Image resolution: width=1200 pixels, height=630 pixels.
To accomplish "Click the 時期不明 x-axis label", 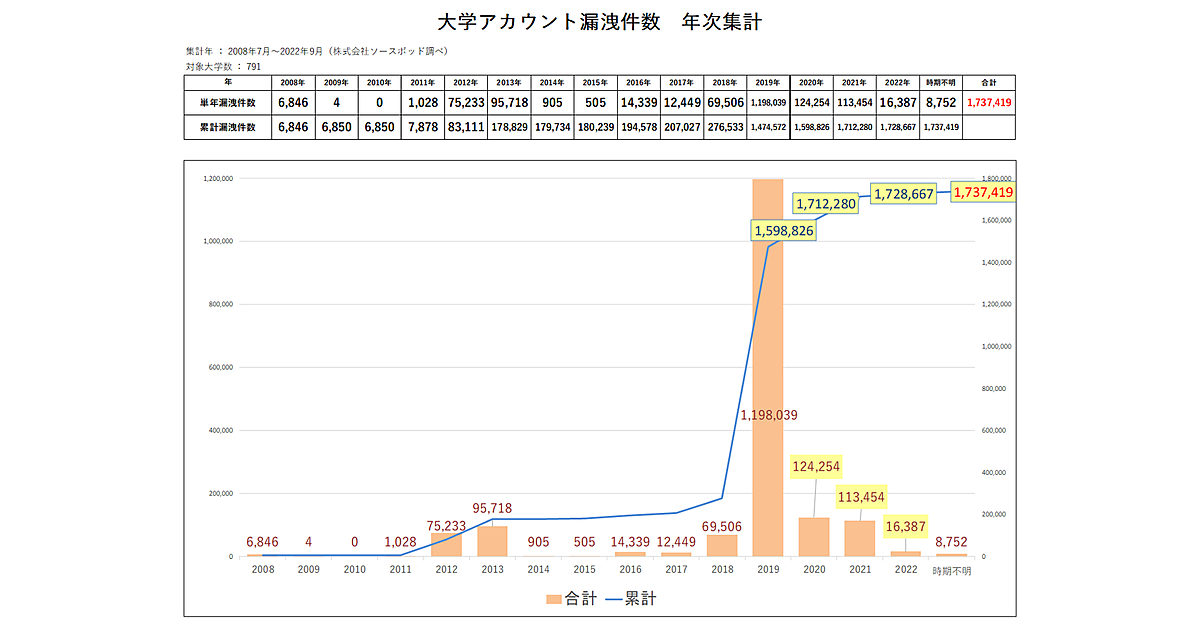I will [x=951, y=571].
